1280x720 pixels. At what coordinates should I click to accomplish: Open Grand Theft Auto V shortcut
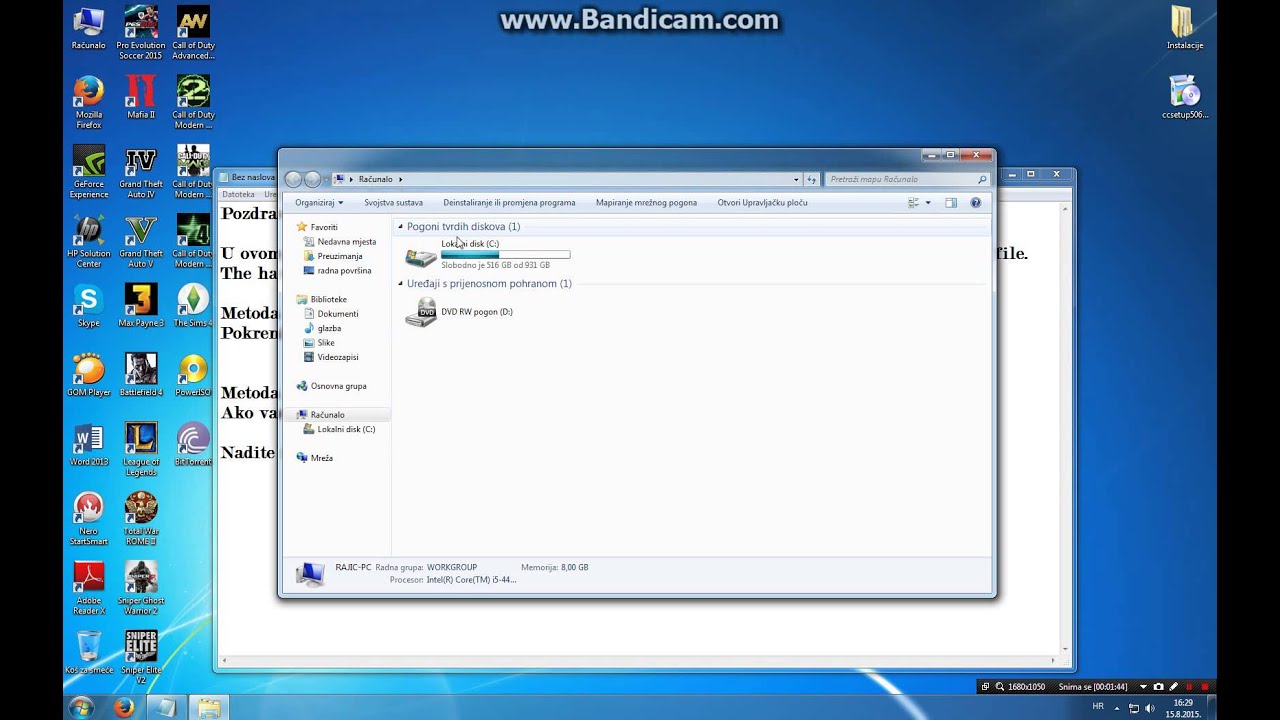click(x=141, y=242)
